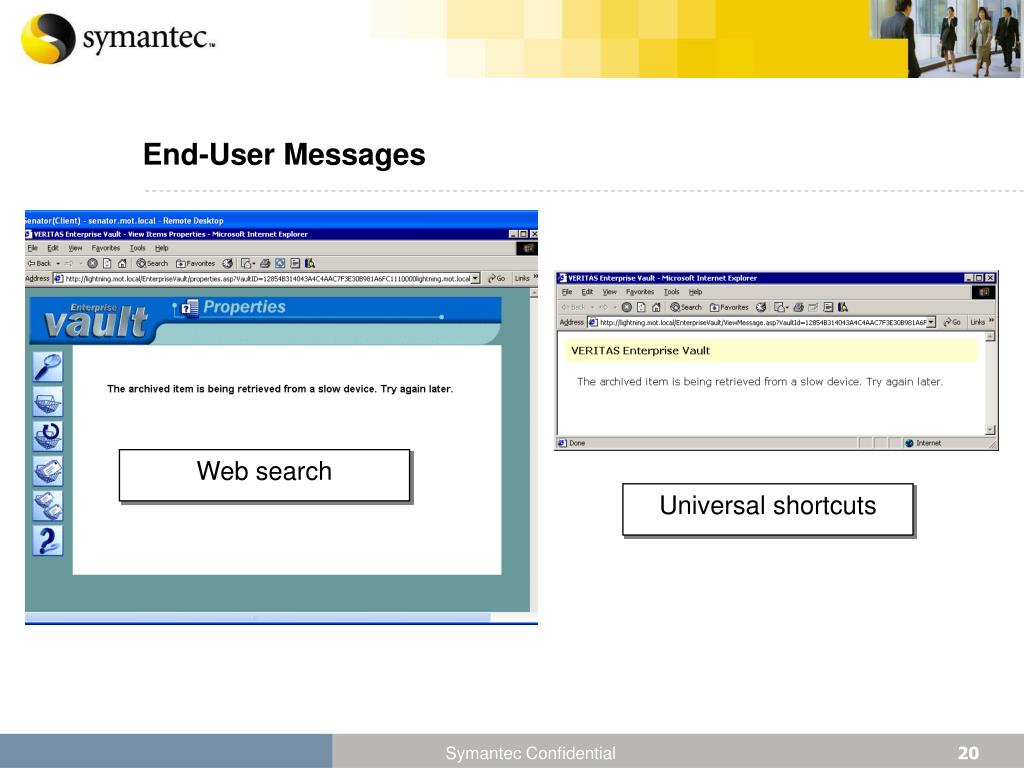The width and height of the screenshot is (1024, 768).
Task: Open Help menu in ViewMessage window
Action: pyautogui.click(x=696, y=292)
